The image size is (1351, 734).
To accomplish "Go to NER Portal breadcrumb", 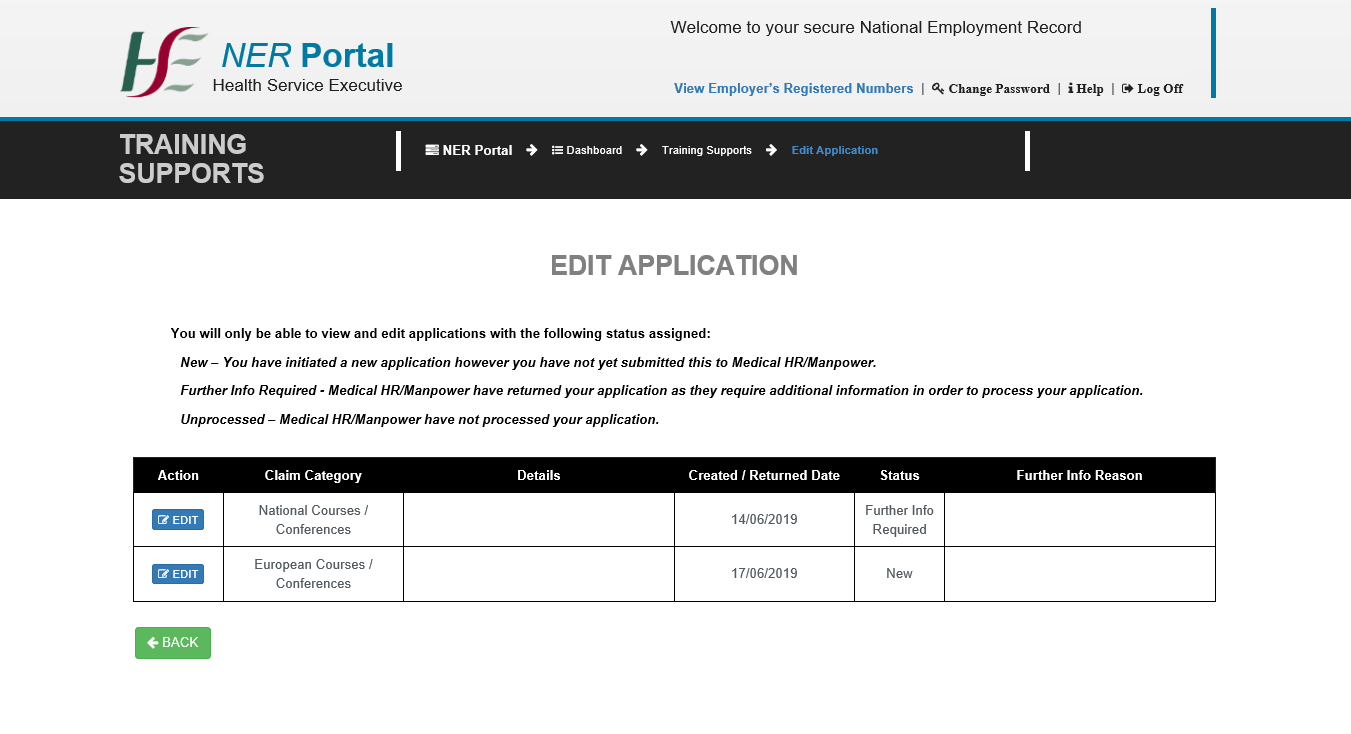I will tap(477, 150).
